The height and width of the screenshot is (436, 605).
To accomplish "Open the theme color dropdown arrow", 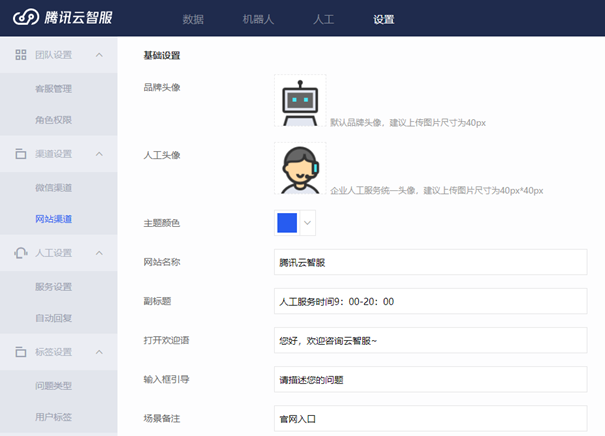I will [308, 223].
